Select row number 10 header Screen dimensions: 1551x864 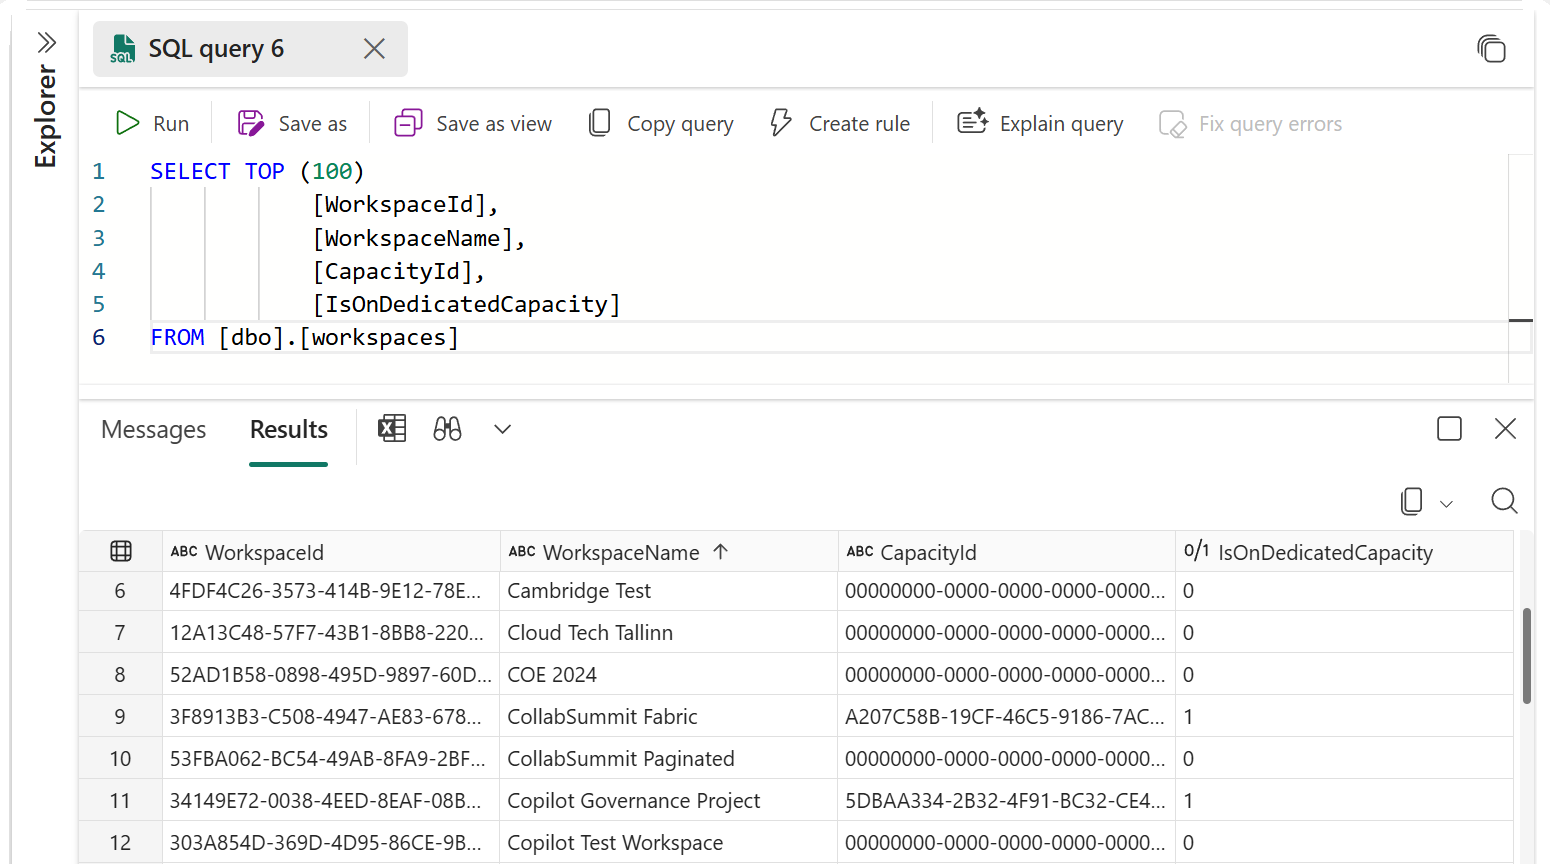click(x=120, y=759)
